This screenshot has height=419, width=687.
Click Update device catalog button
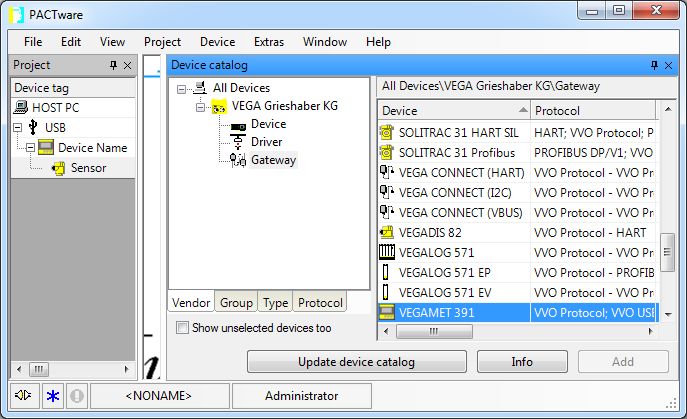click(x=357, y=362)
